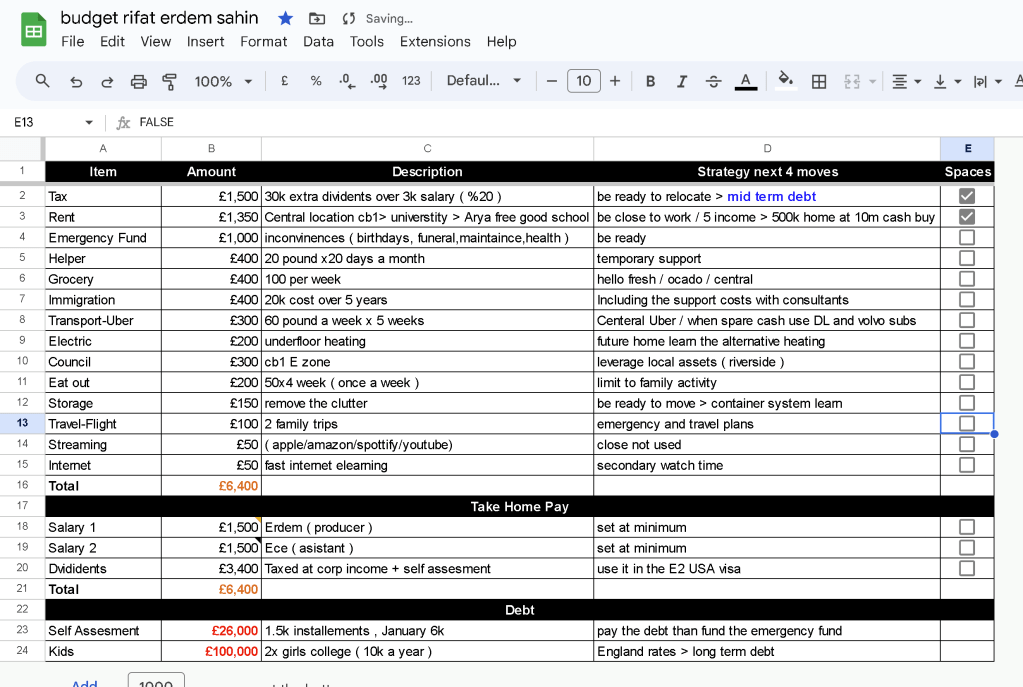1023x687 pixels.
Task: Toggle bold formatting
Action: (650, 82)
